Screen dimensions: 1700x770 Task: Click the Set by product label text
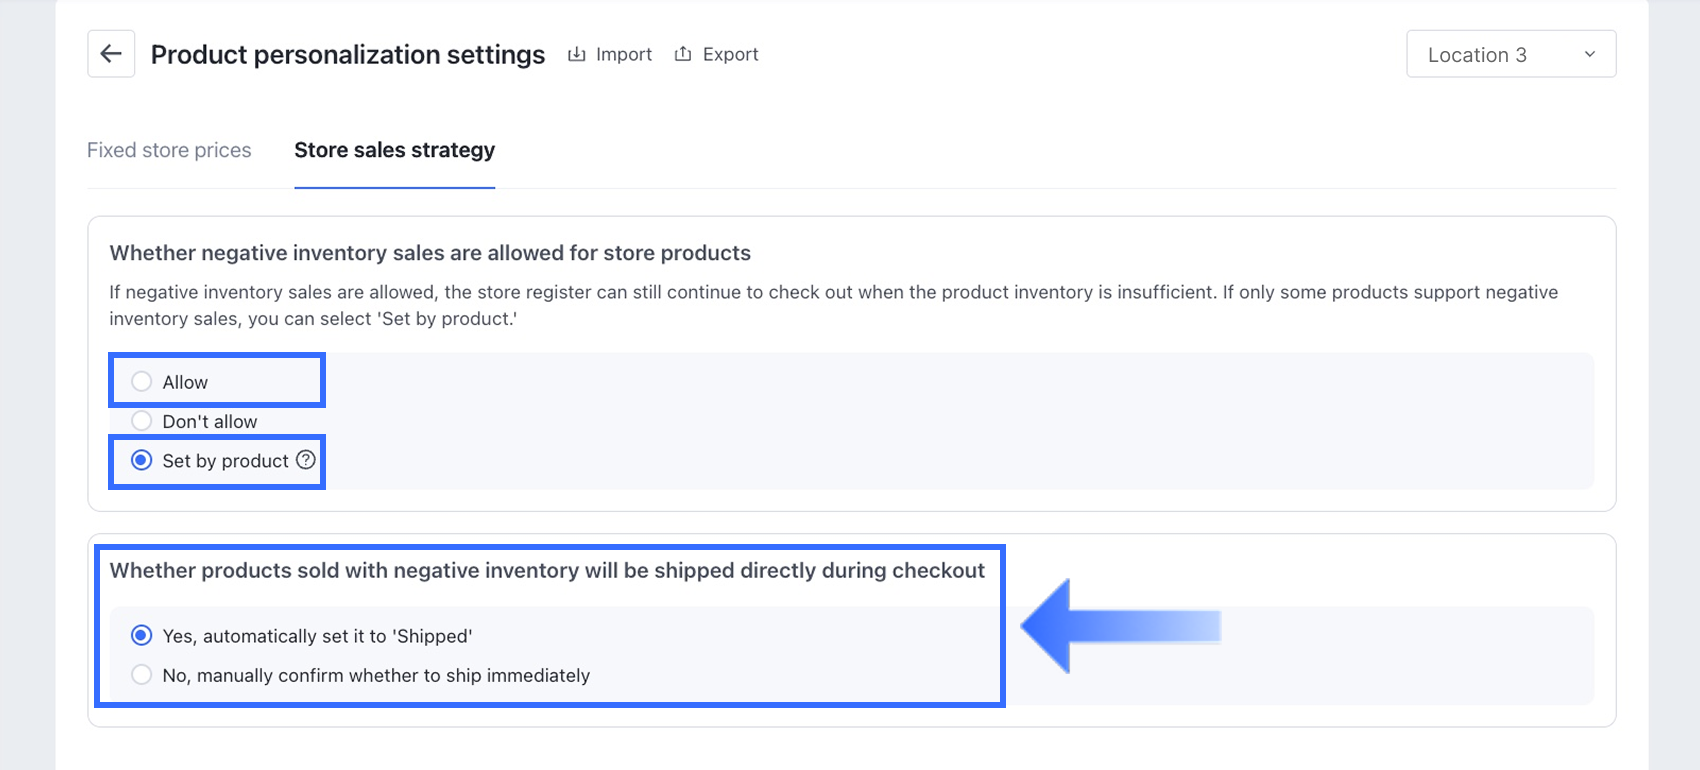(225, 461)
